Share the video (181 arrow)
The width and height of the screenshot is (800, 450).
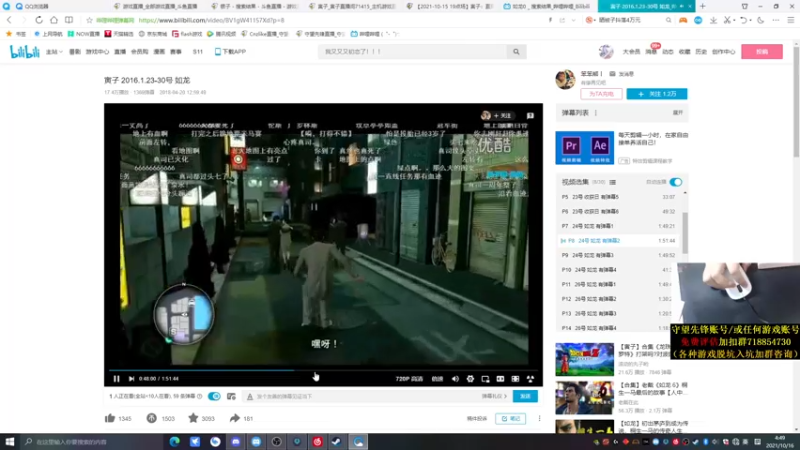click(x=241, y=418)
